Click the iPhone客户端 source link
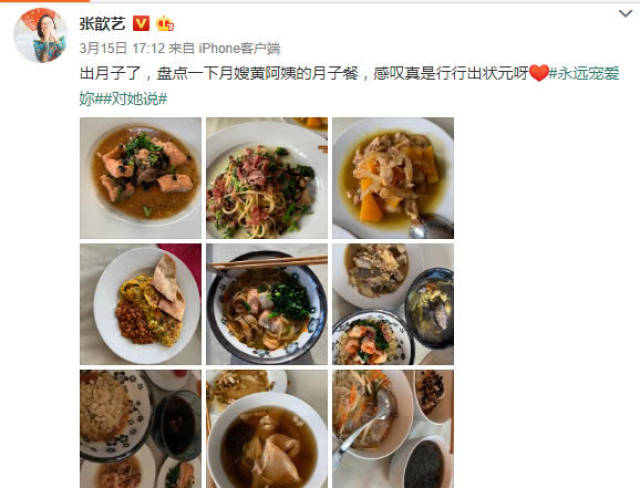The width and height of the screenshot is (640, 488). [x=239, y=49]
